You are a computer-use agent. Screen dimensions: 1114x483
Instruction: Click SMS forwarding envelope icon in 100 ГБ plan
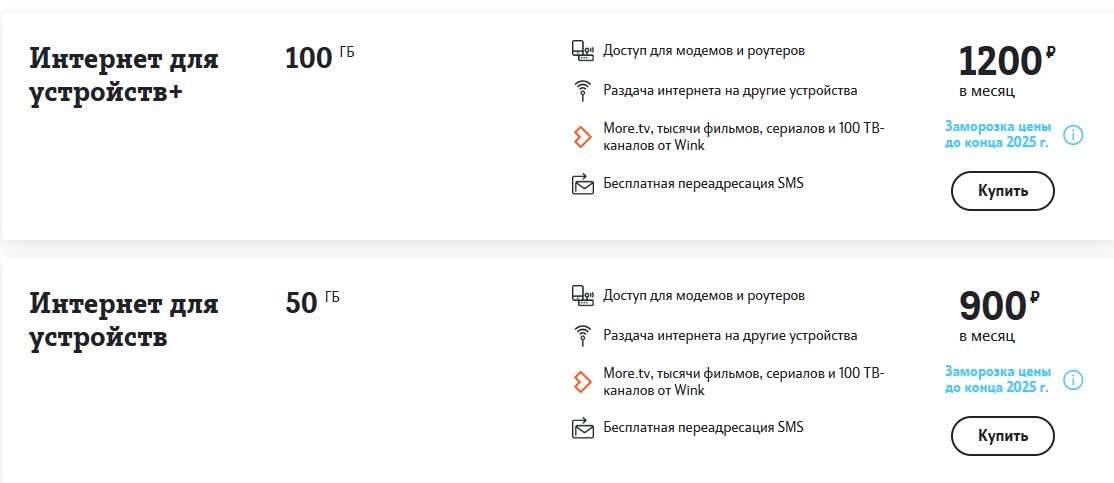582,184
